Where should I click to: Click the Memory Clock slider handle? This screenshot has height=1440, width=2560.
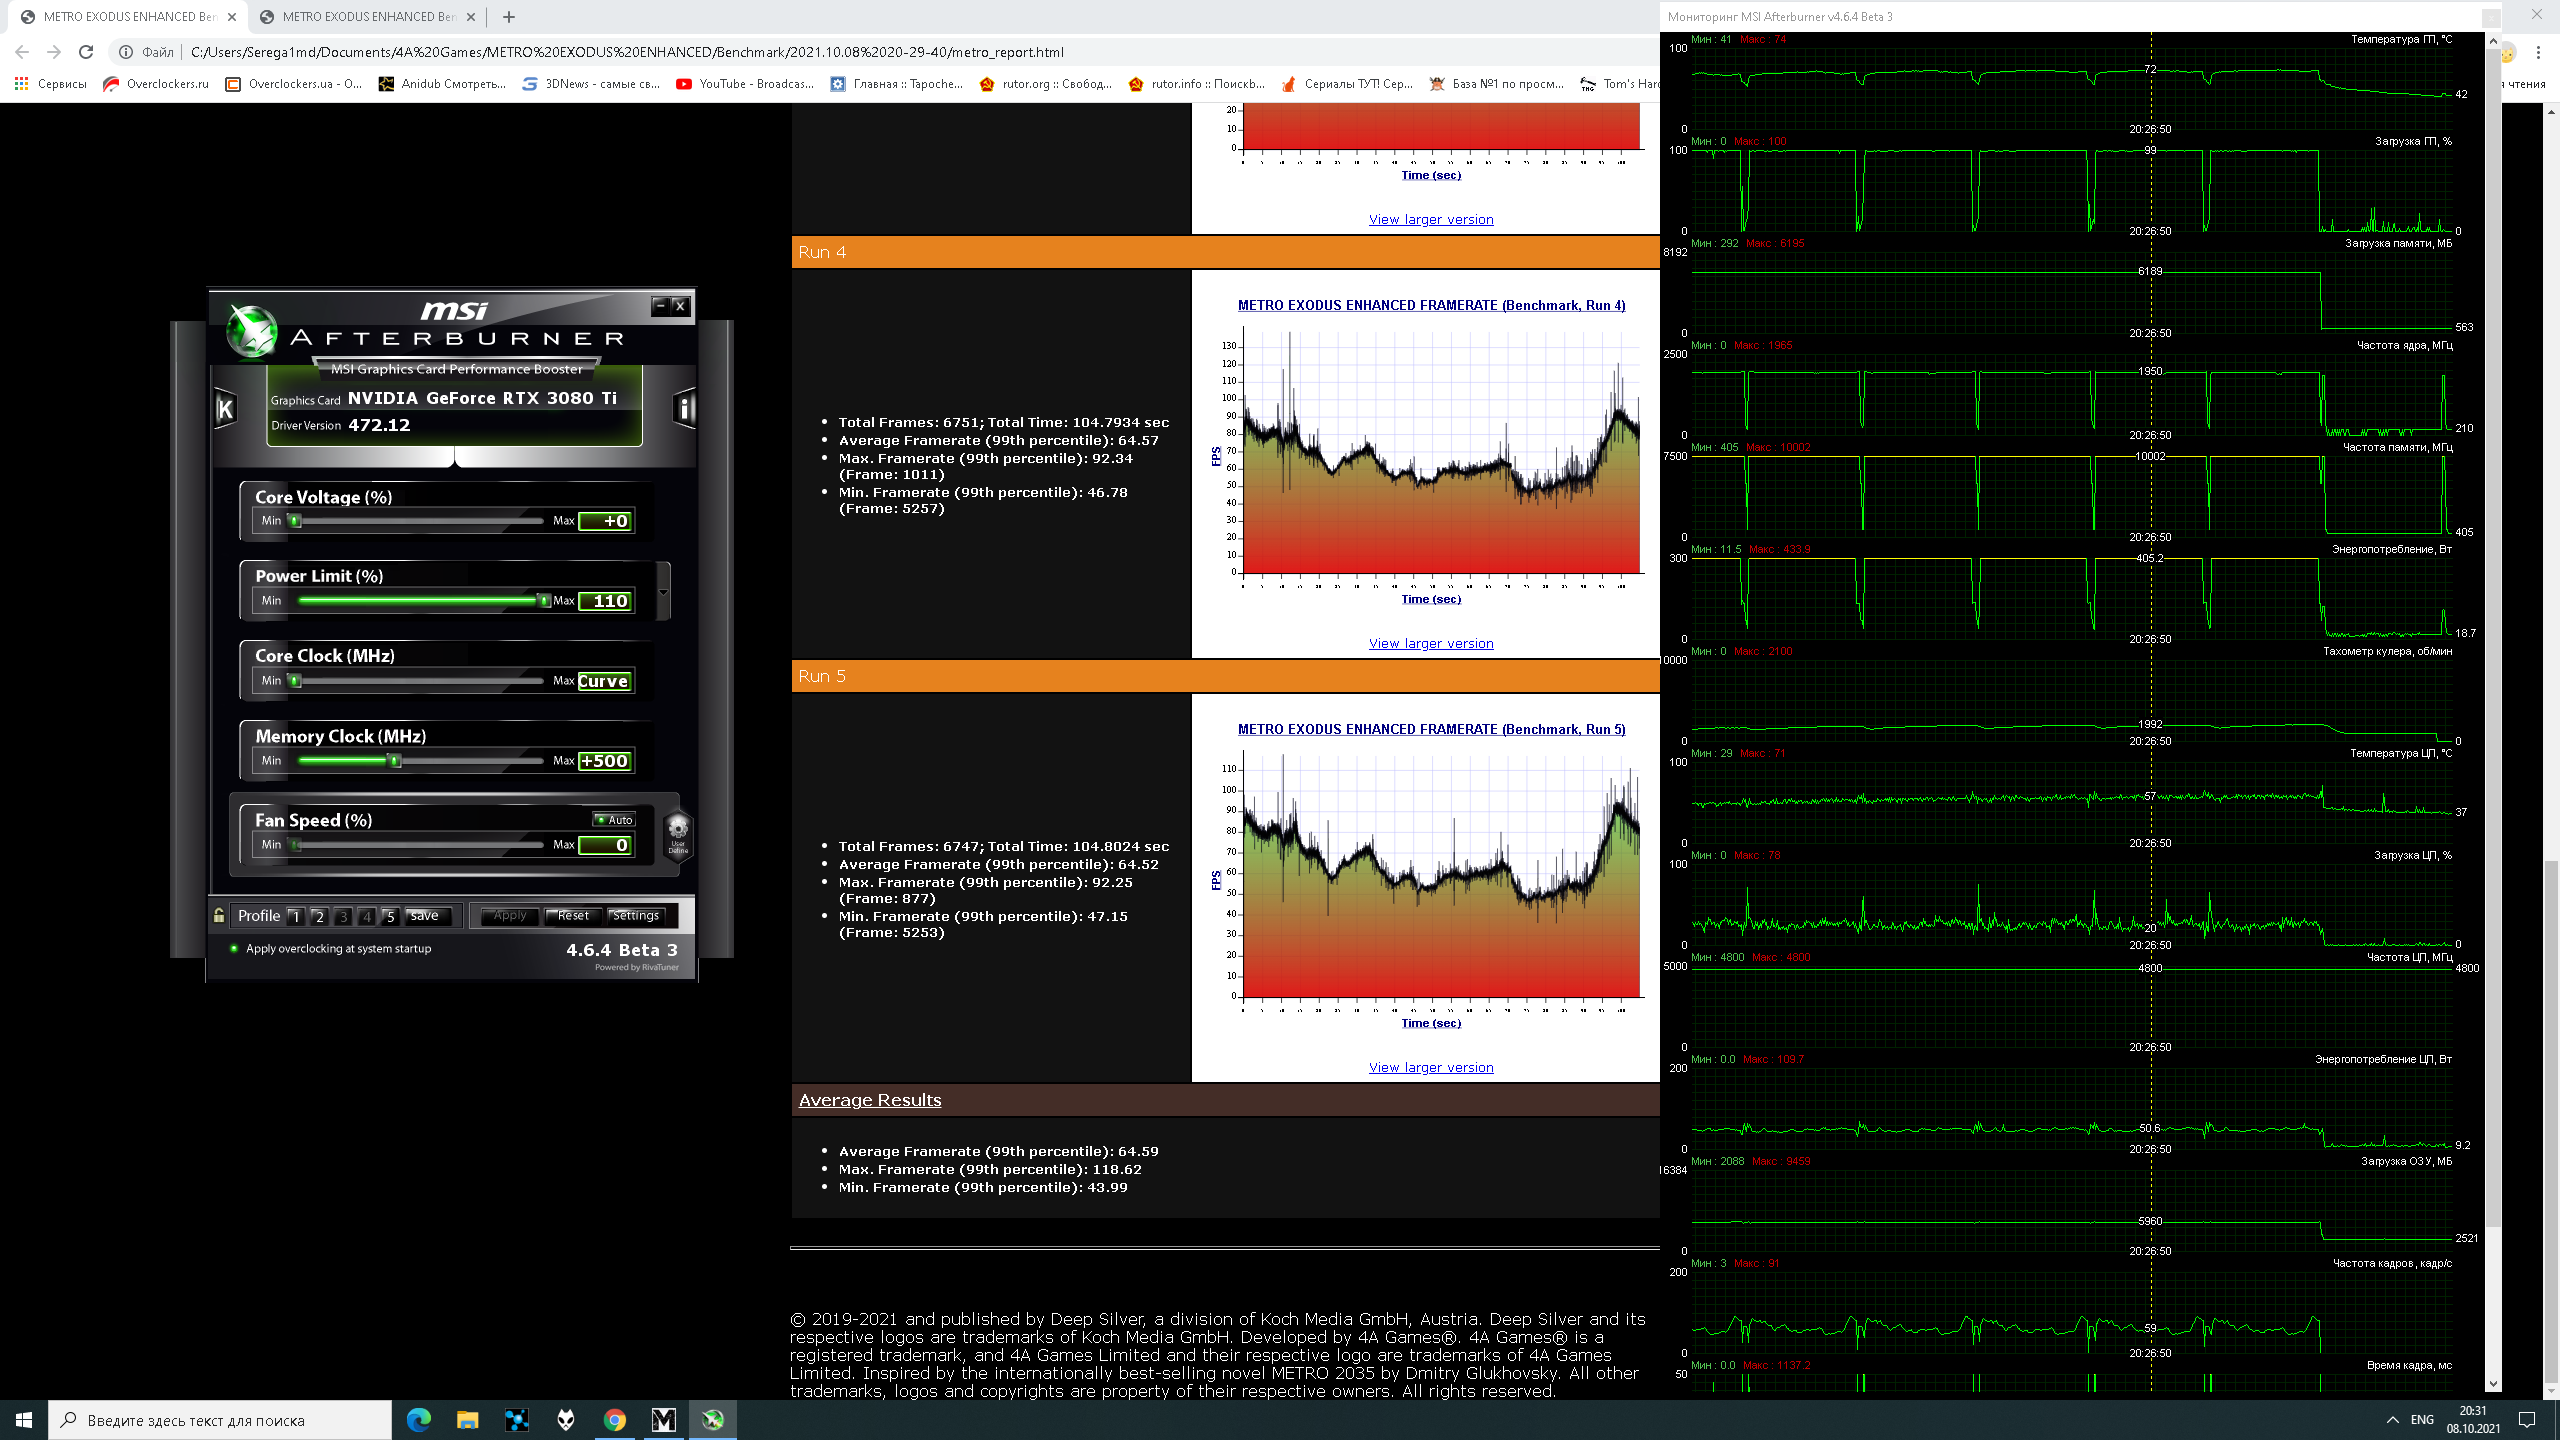click(x=395, y=761)
